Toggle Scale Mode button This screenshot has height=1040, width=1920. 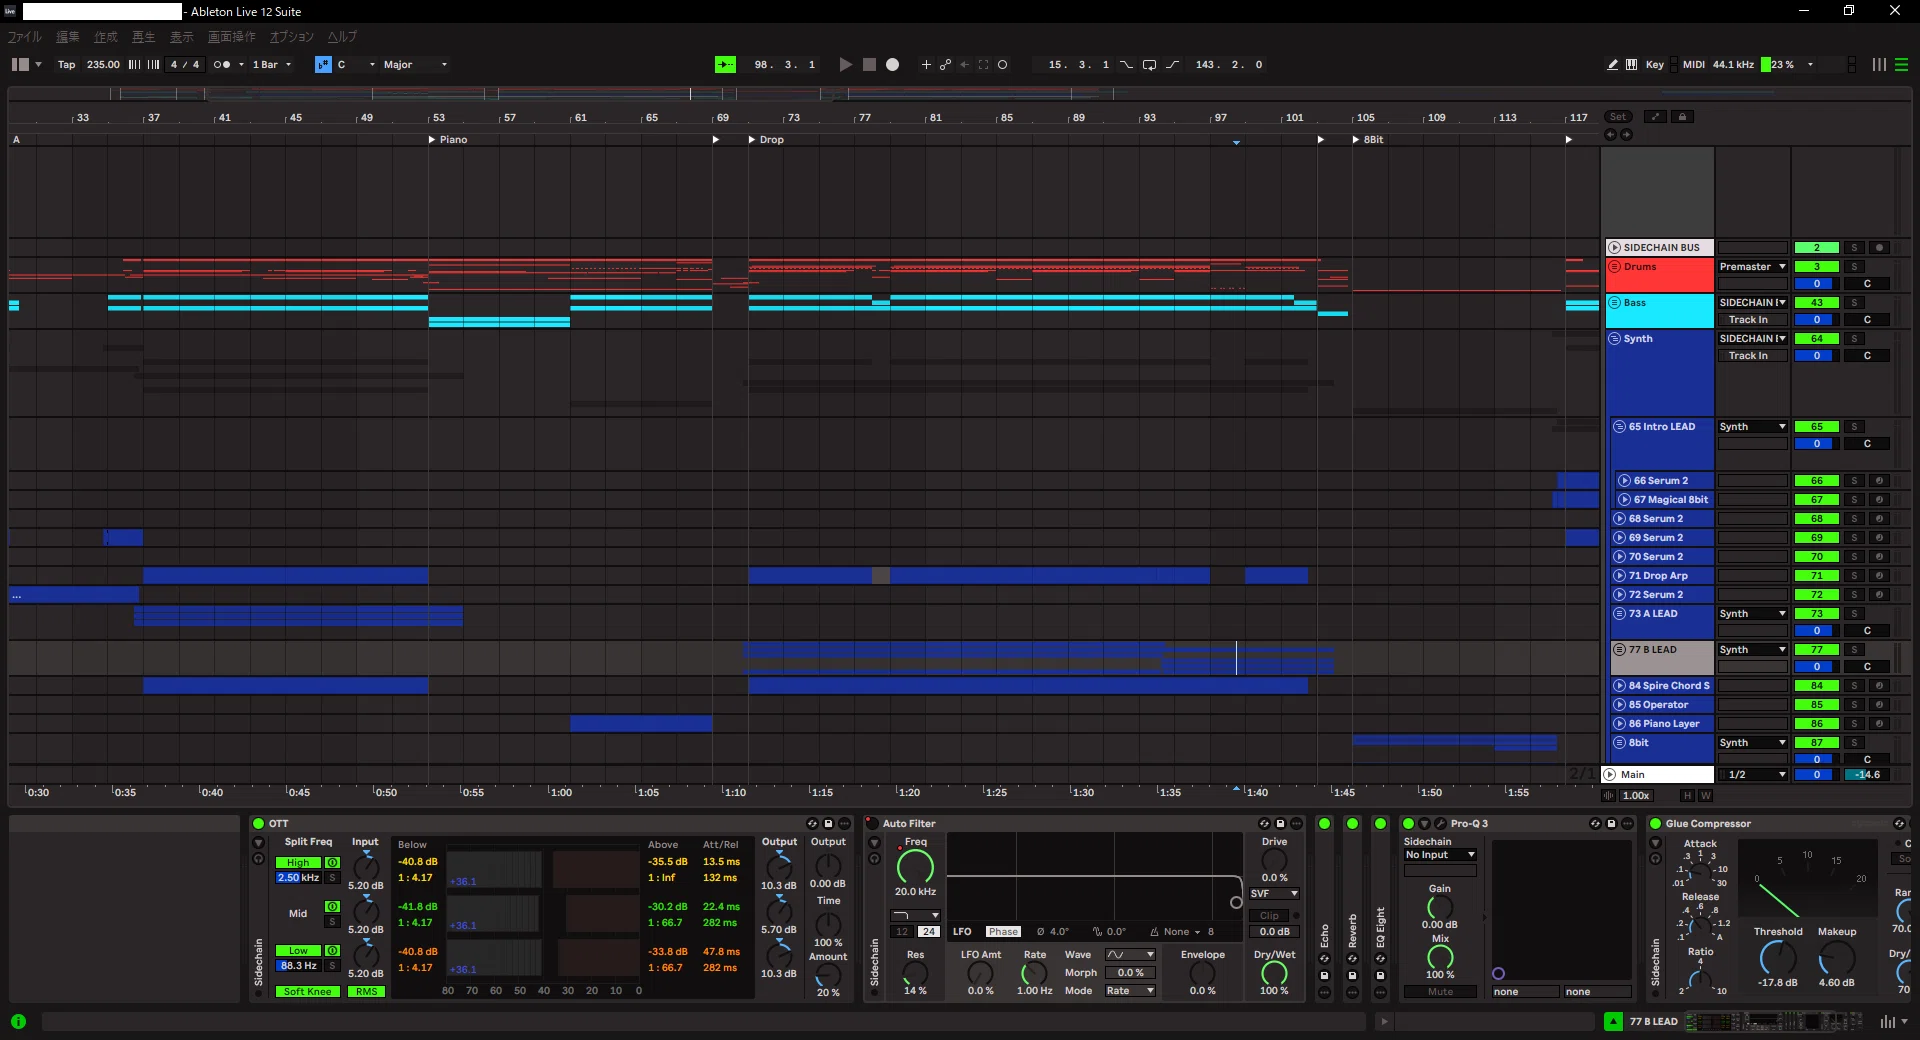[x=323, y=65]
